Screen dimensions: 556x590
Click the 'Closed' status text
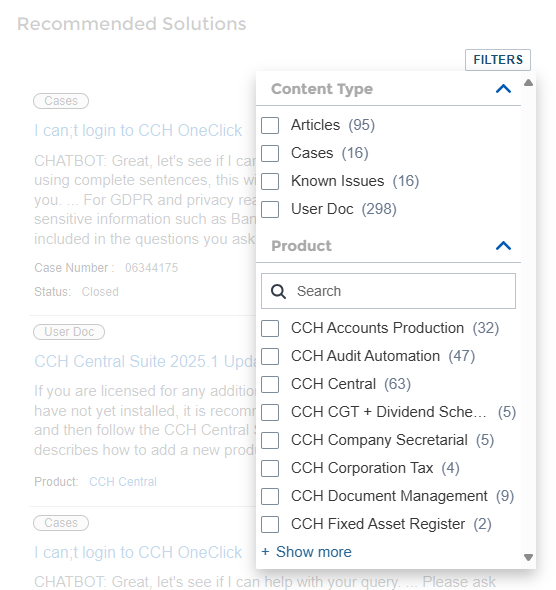[x=100, y=292]
